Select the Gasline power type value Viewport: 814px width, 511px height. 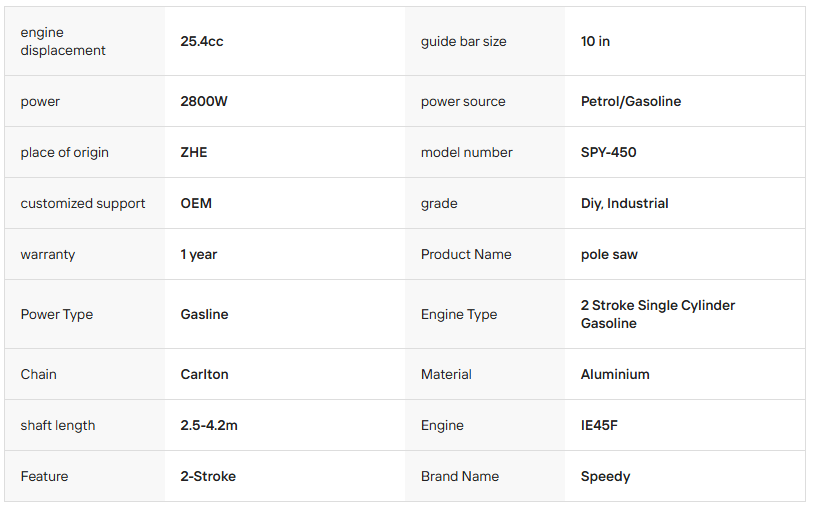204,315
